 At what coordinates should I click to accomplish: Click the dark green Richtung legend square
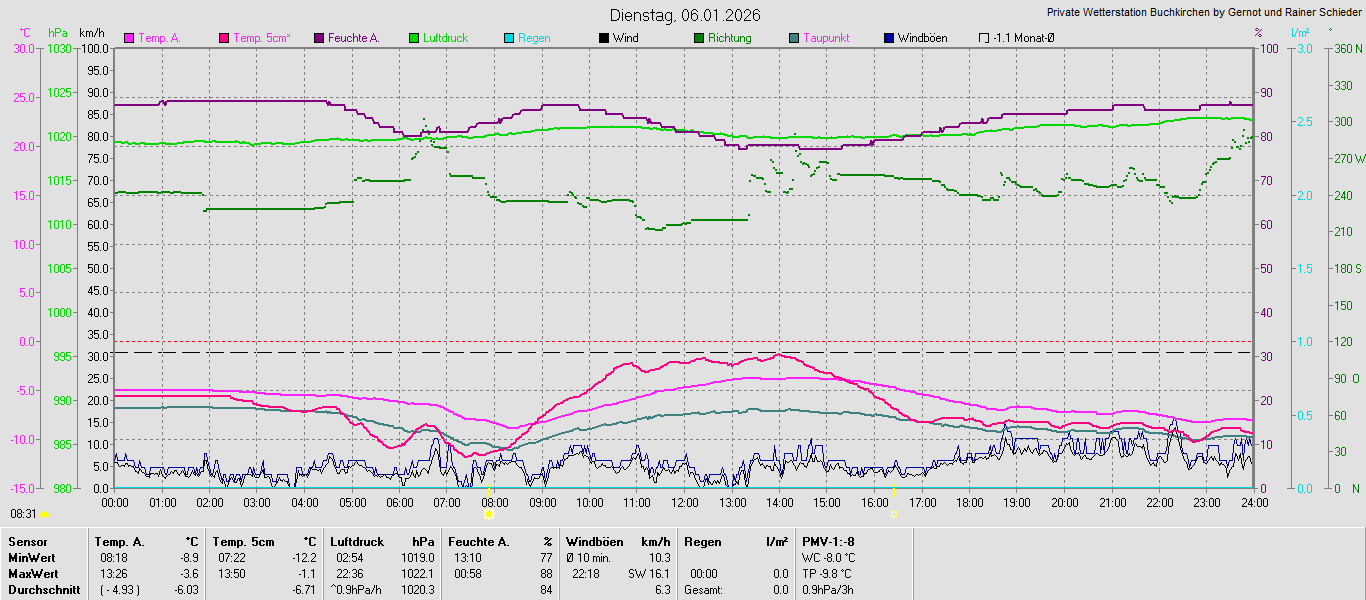pyautogui.click(x=699, y=38)
